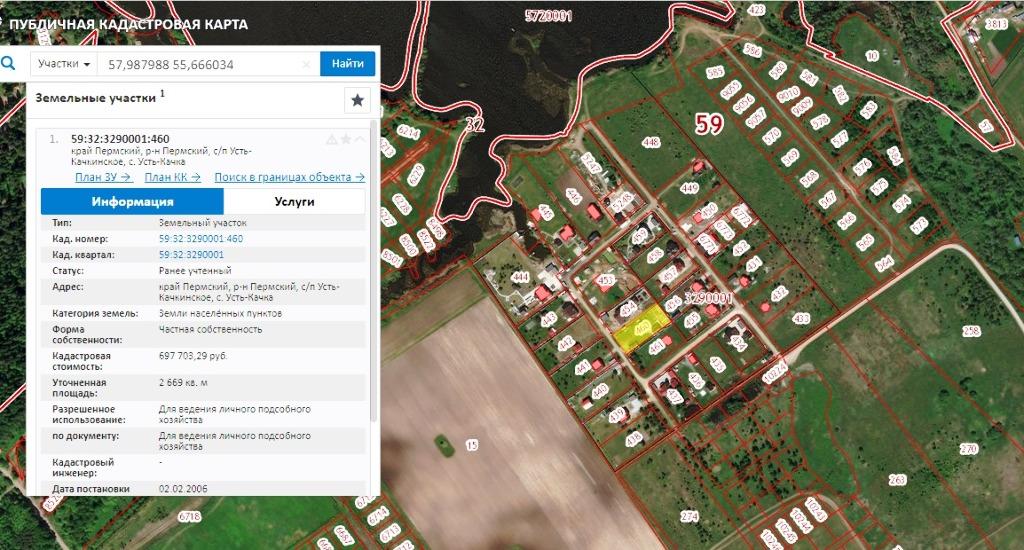Click parcel label 258 on the map
The height and width of the screenshot is (550, 1024).
point(971,331)
